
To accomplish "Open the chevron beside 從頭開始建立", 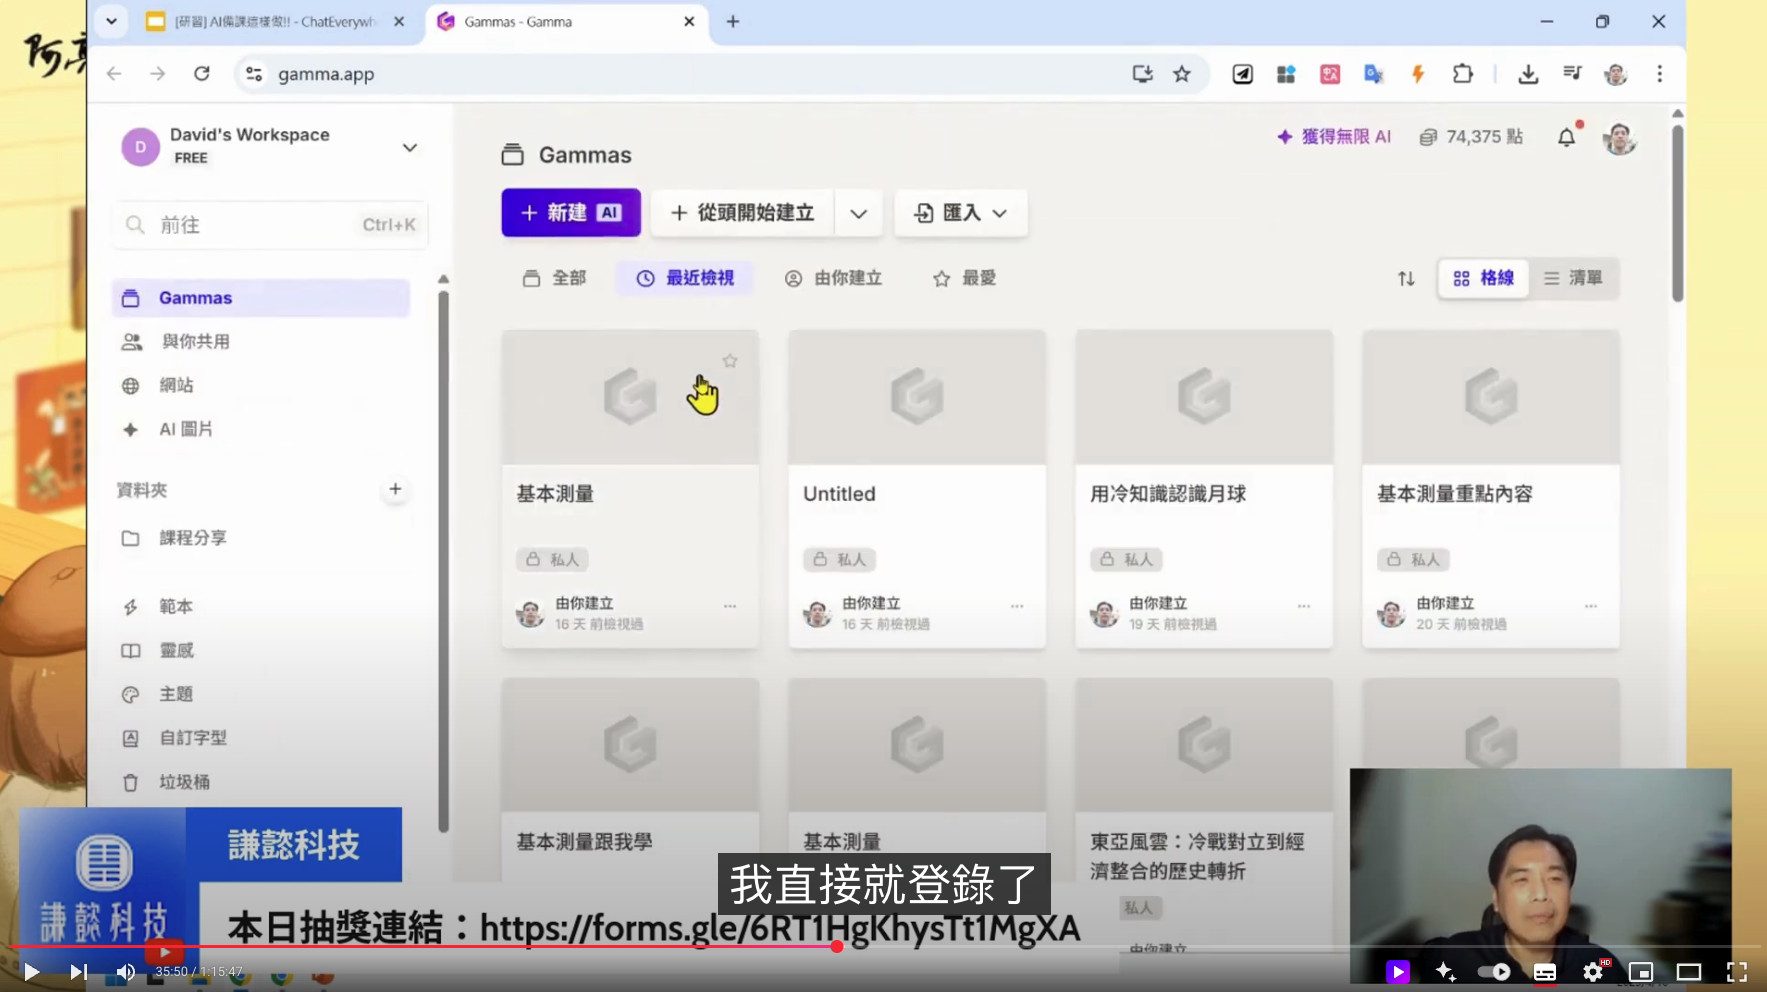I will (x=859, y=213).
